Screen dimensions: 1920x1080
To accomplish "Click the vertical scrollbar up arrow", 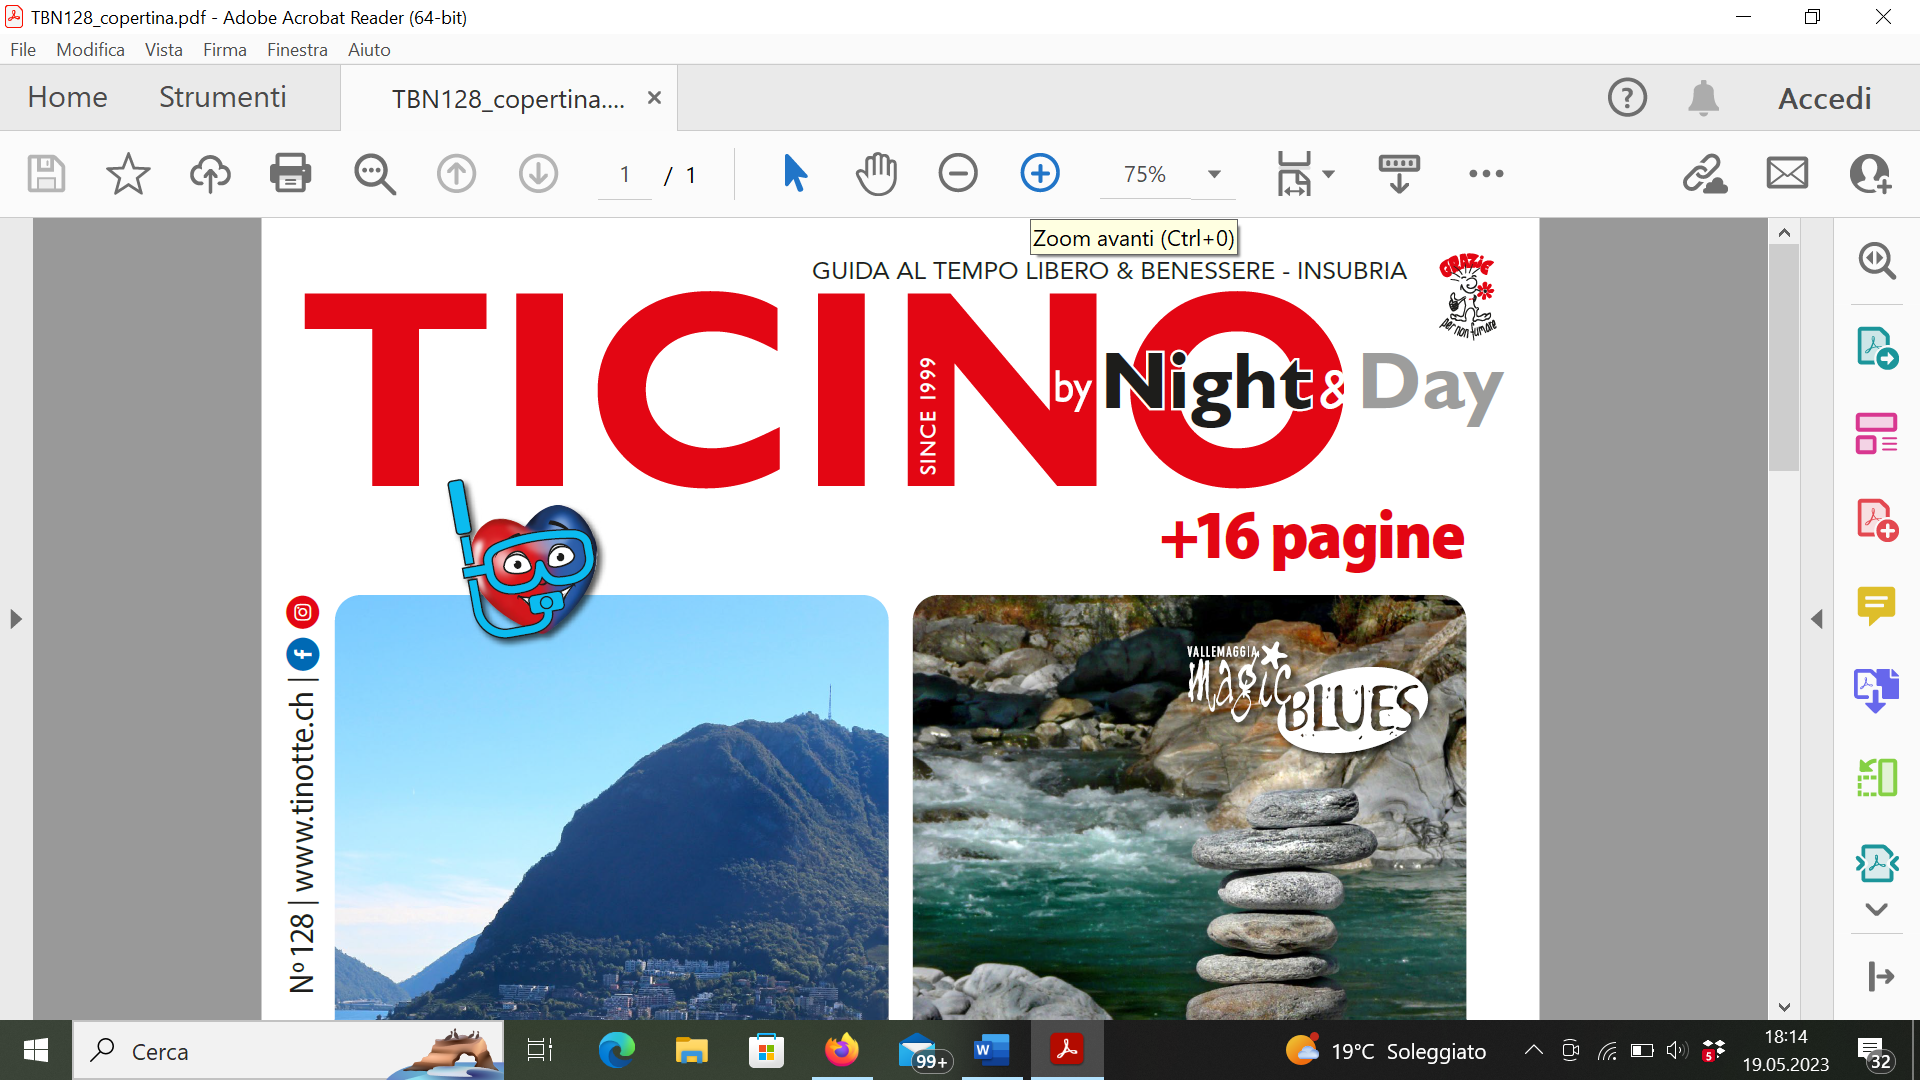I will 1784,232.
